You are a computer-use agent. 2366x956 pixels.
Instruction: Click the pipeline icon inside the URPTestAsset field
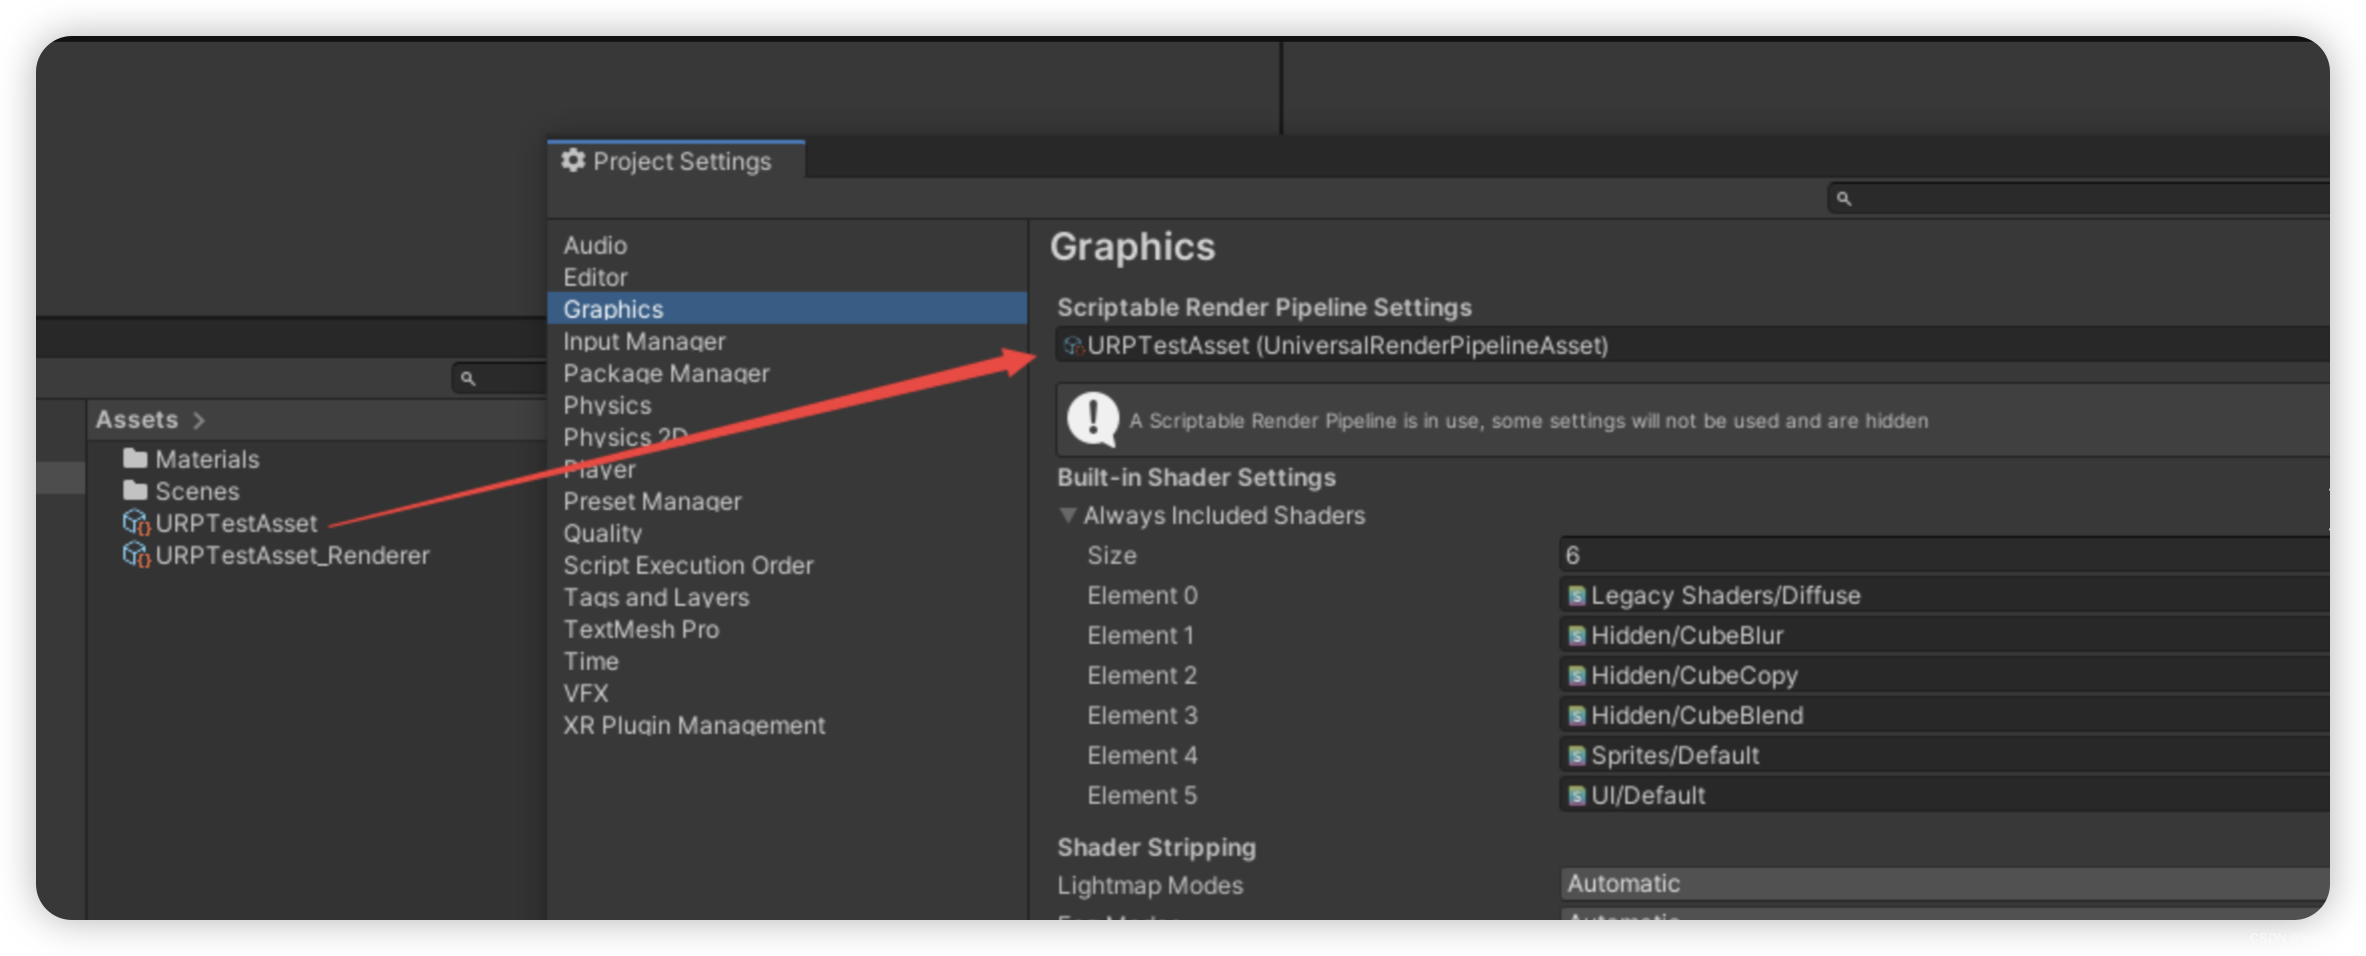(x=1074, y=345)
